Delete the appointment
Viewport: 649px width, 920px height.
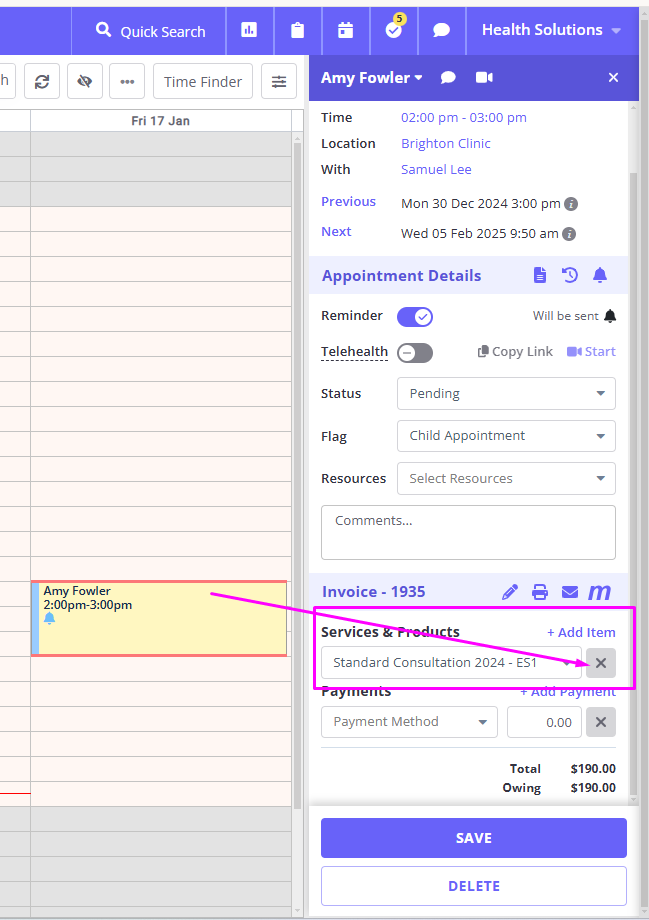474,886
